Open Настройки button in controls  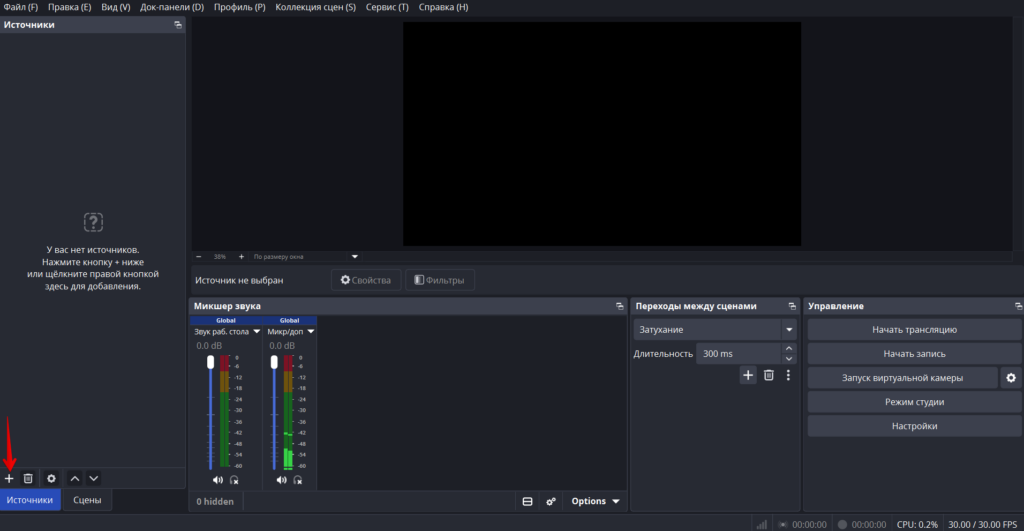tap(914, 426)
